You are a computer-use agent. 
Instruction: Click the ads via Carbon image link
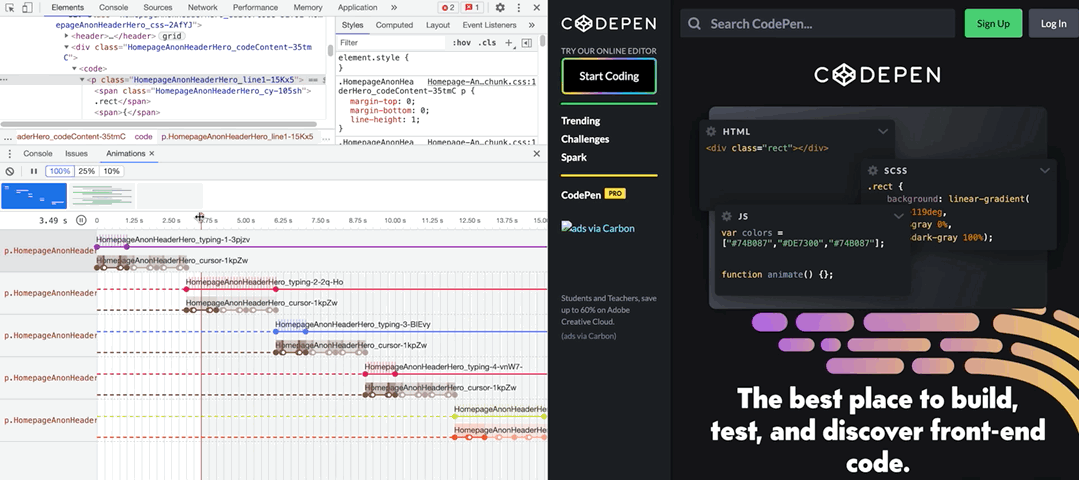(x=598, y=228)
